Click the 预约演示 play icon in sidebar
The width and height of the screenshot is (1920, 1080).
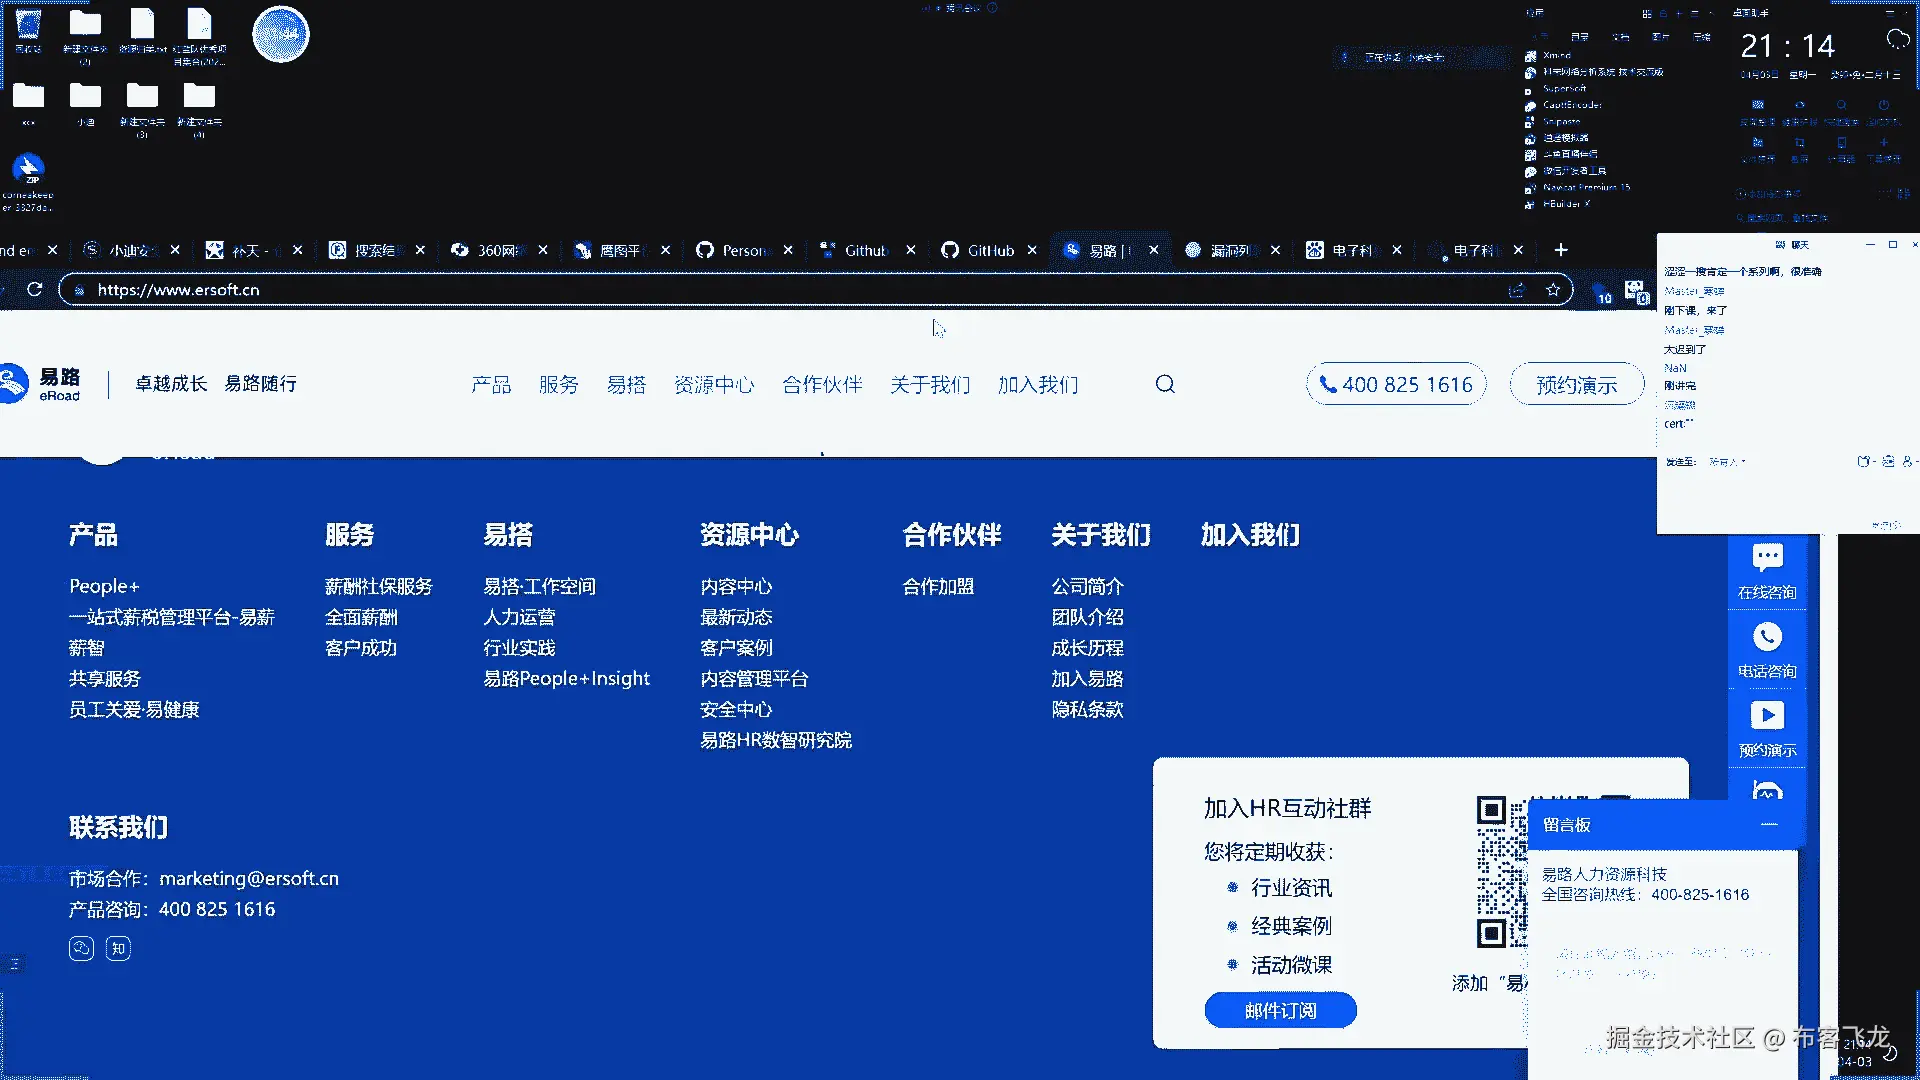tap(1767, 716)
